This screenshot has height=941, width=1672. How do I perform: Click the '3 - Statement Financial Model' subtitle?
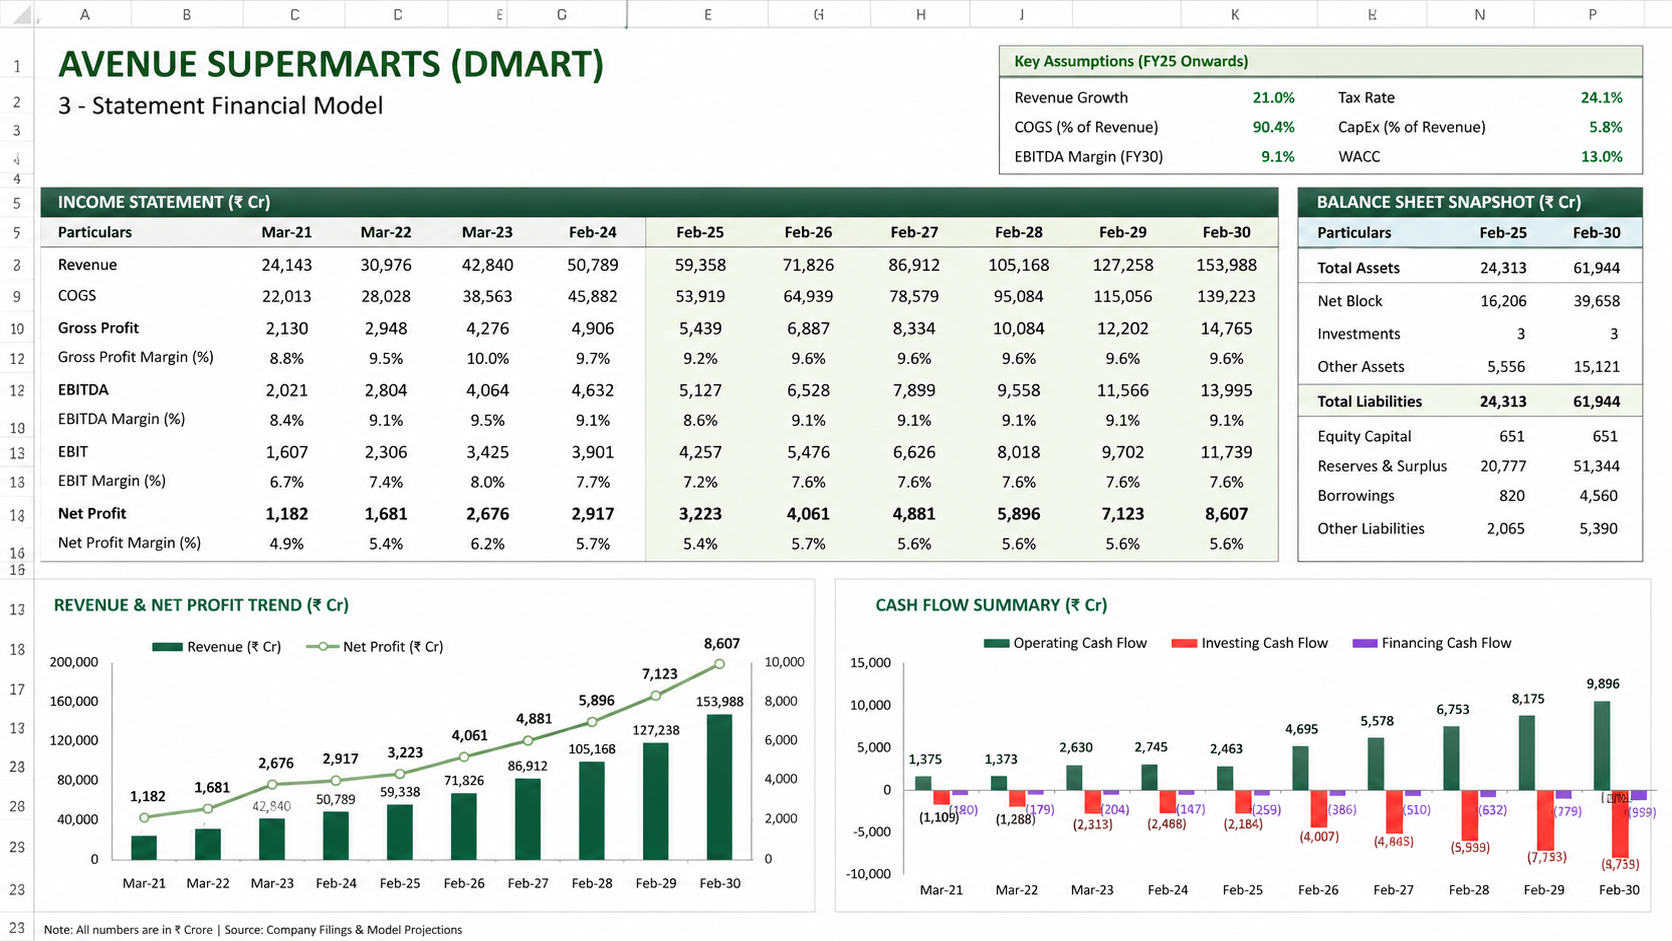(x=220, y=106)
